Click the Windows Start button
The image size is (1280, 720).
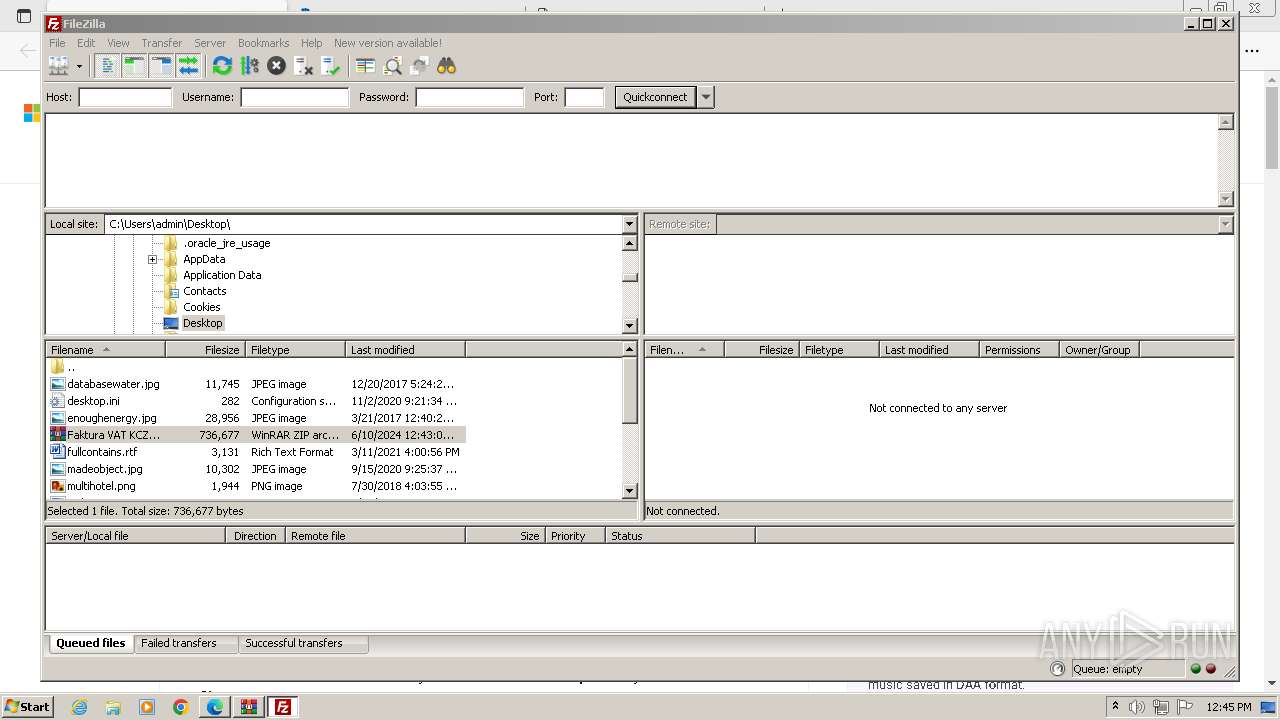point(28,707)
